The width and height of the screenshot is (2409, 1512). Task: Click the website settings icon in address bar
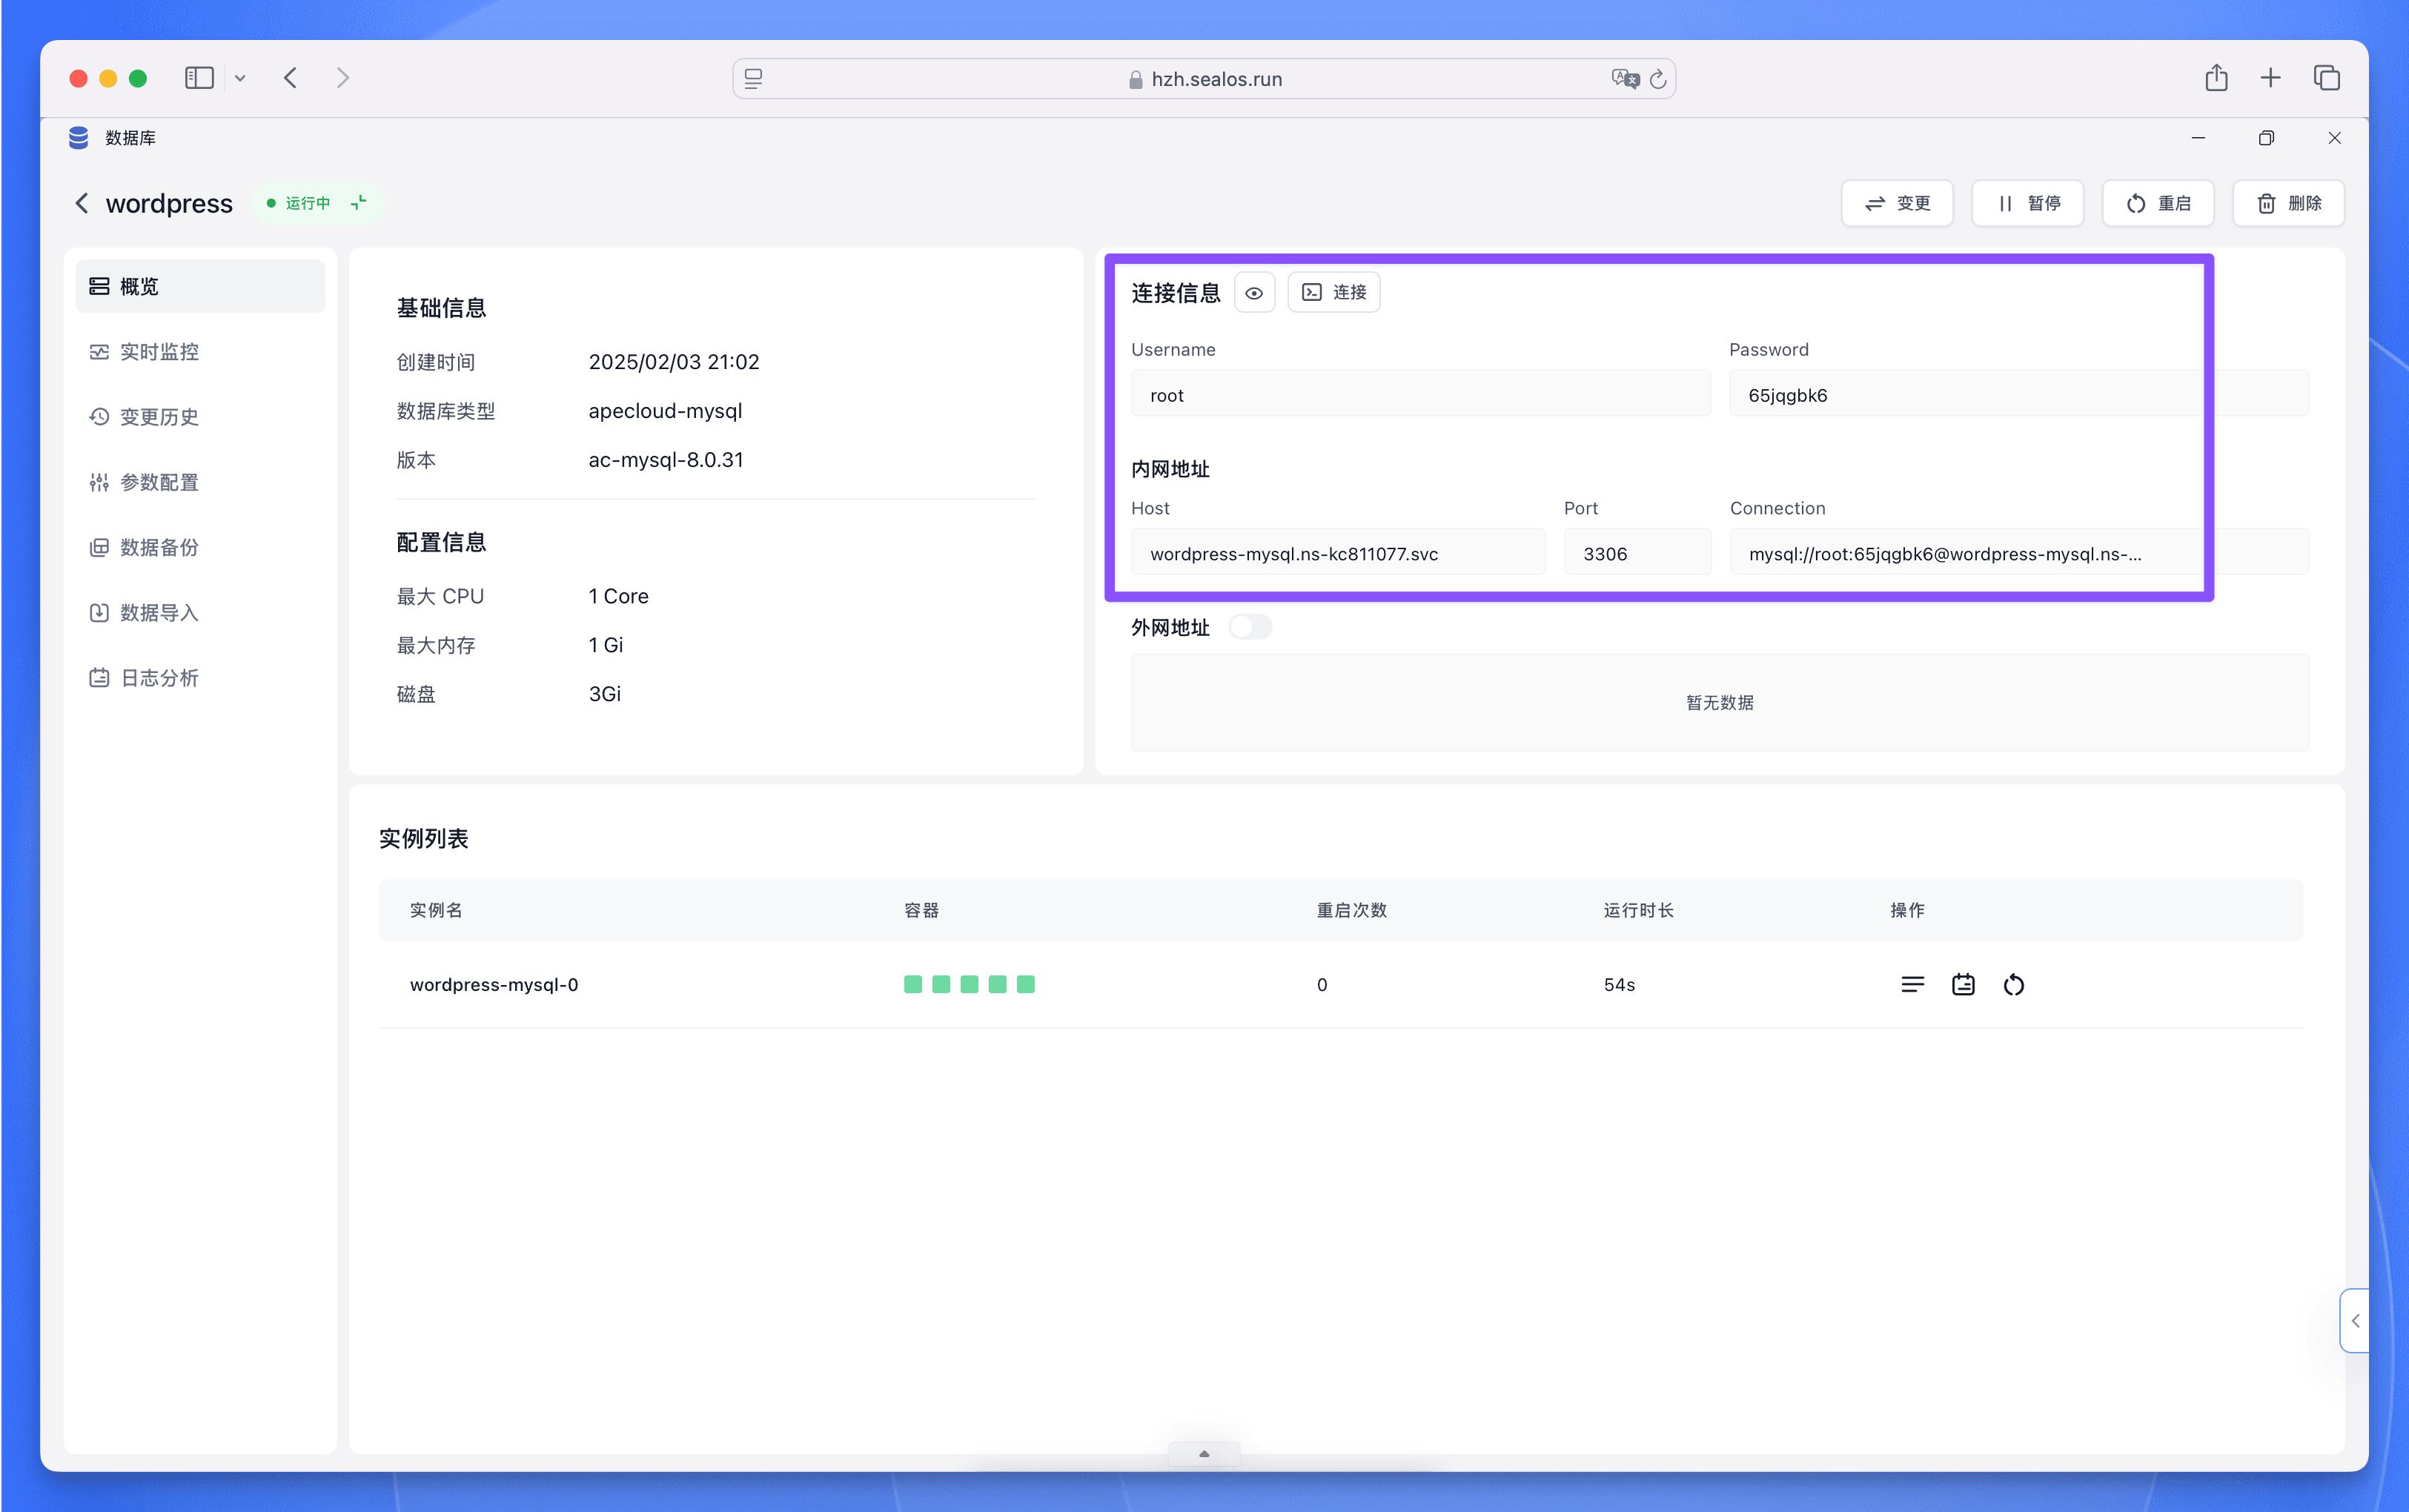pyautogui.click(x=753, y=79)
